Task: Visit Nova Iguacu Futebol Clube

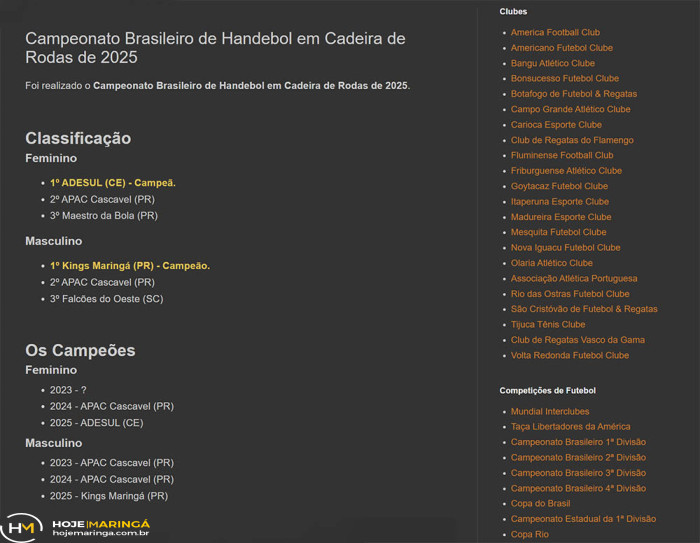Action: coord(566,247)
